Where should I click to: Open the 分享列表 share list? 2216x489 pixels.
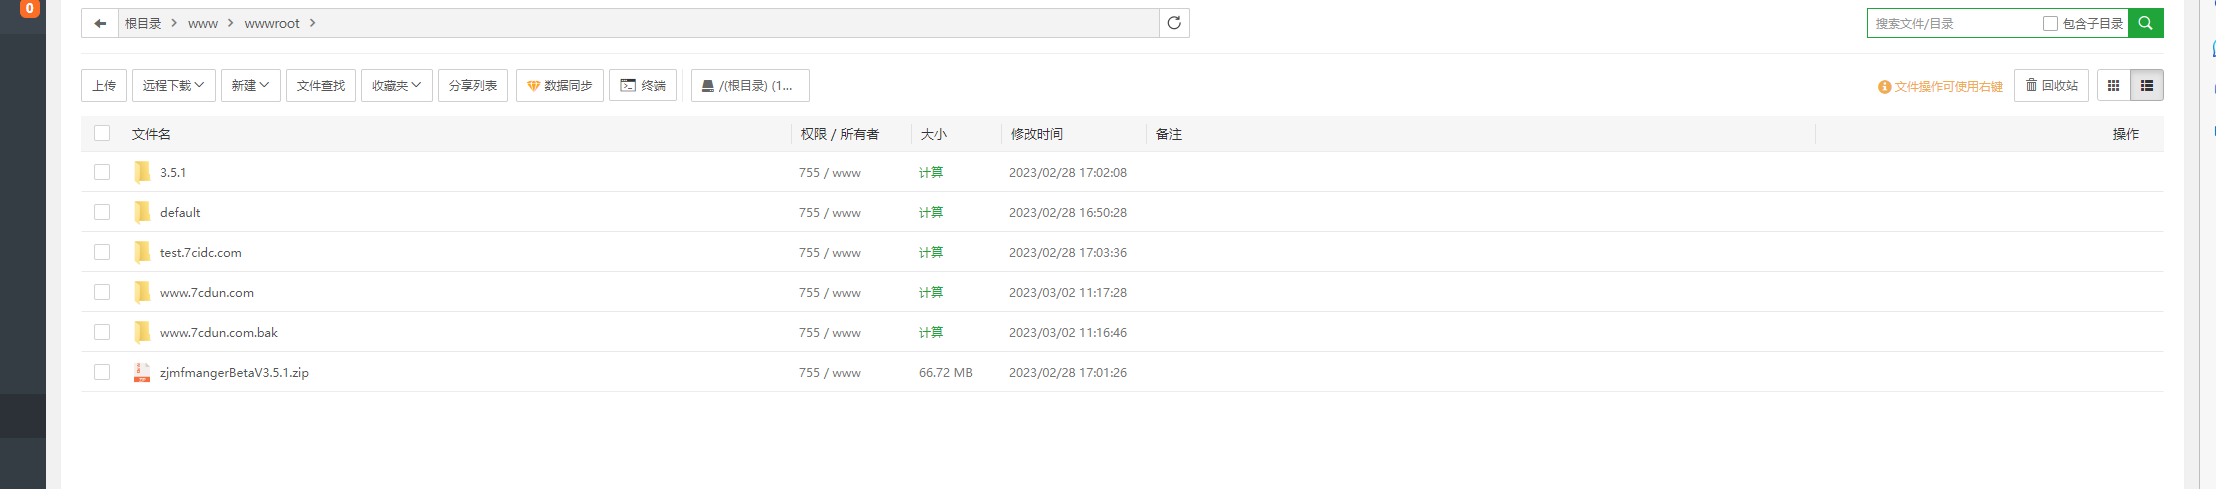pos(473,86)
